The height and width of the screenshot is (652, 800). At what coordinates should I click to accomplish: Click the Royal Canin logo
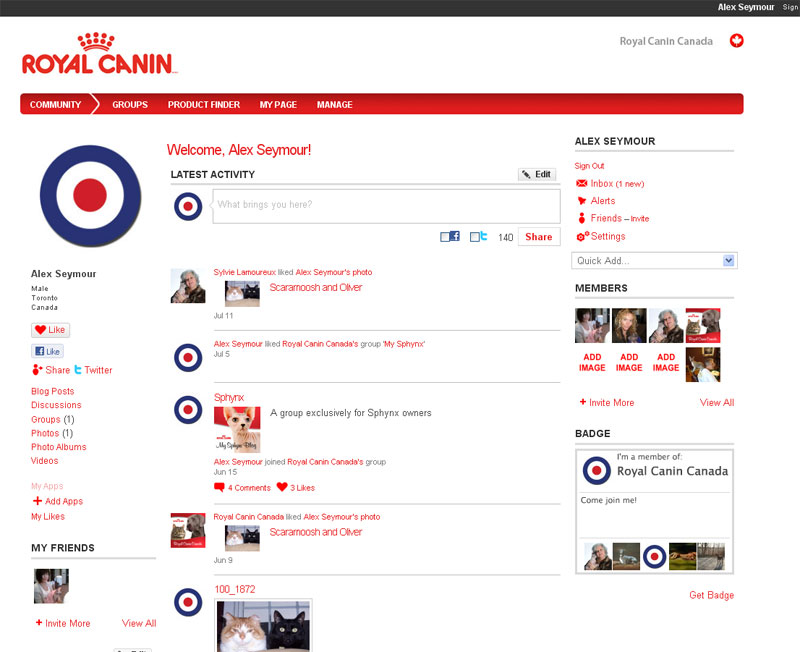point(98,55)
